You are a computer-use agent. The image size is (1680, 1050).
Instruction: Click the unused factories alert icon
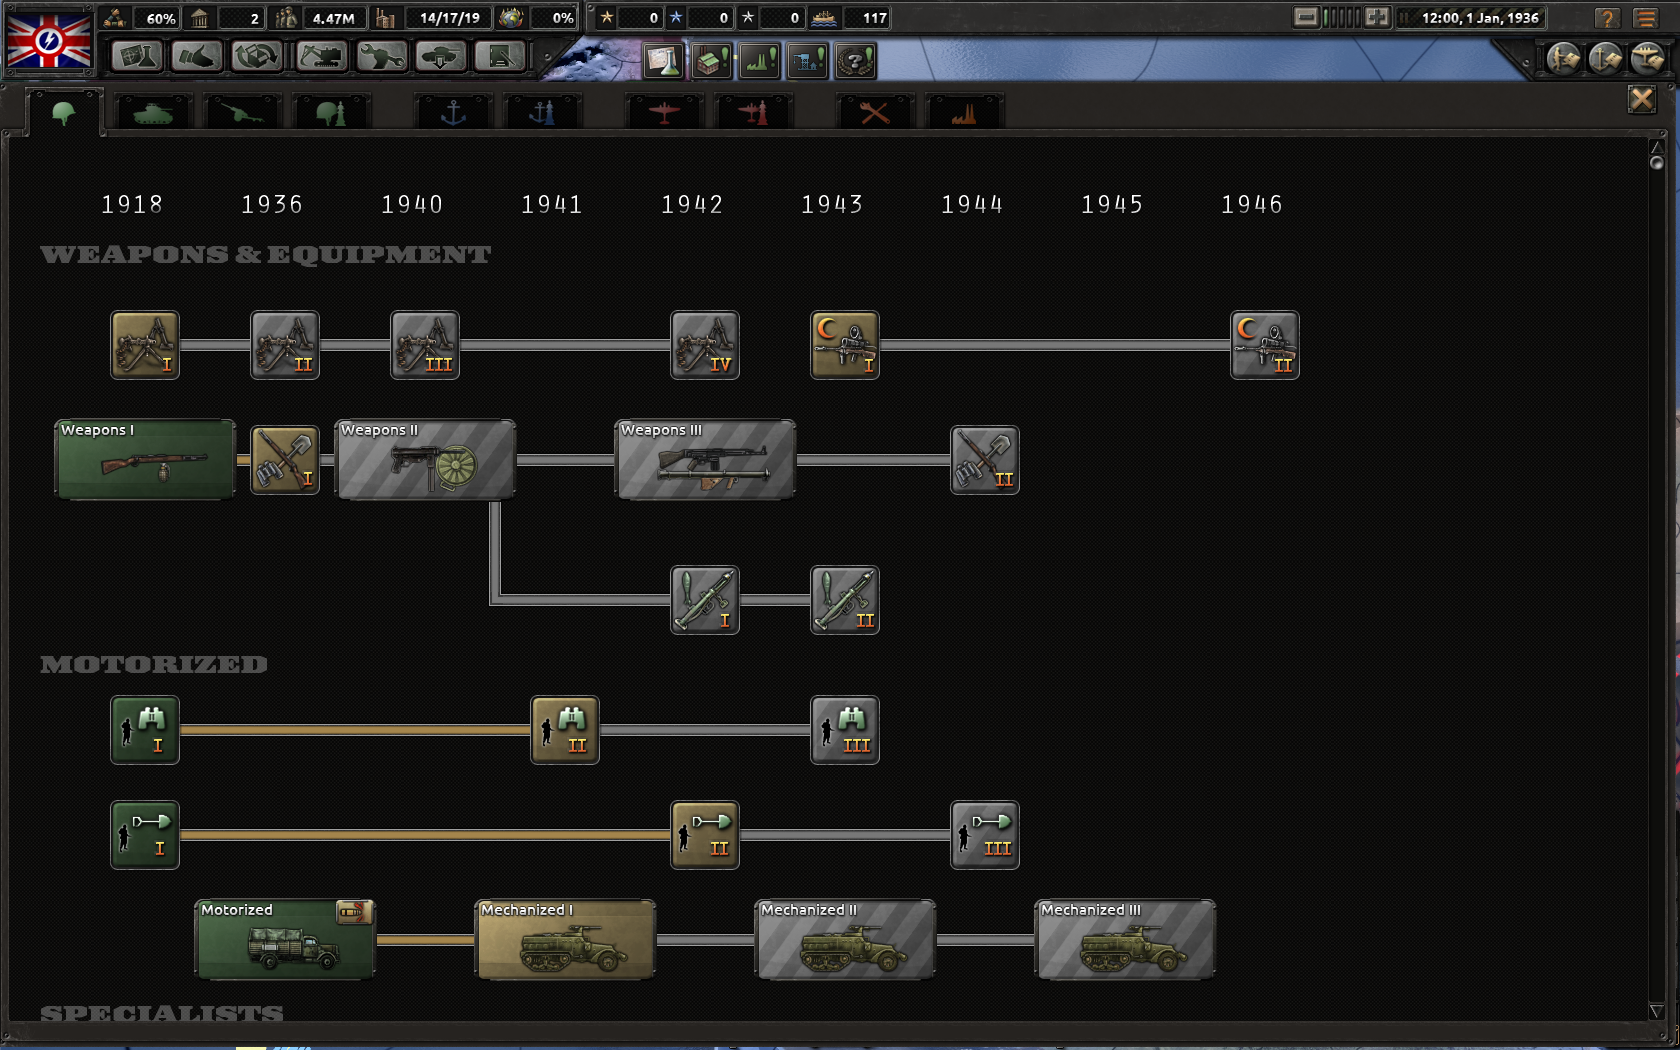(712, 61)
